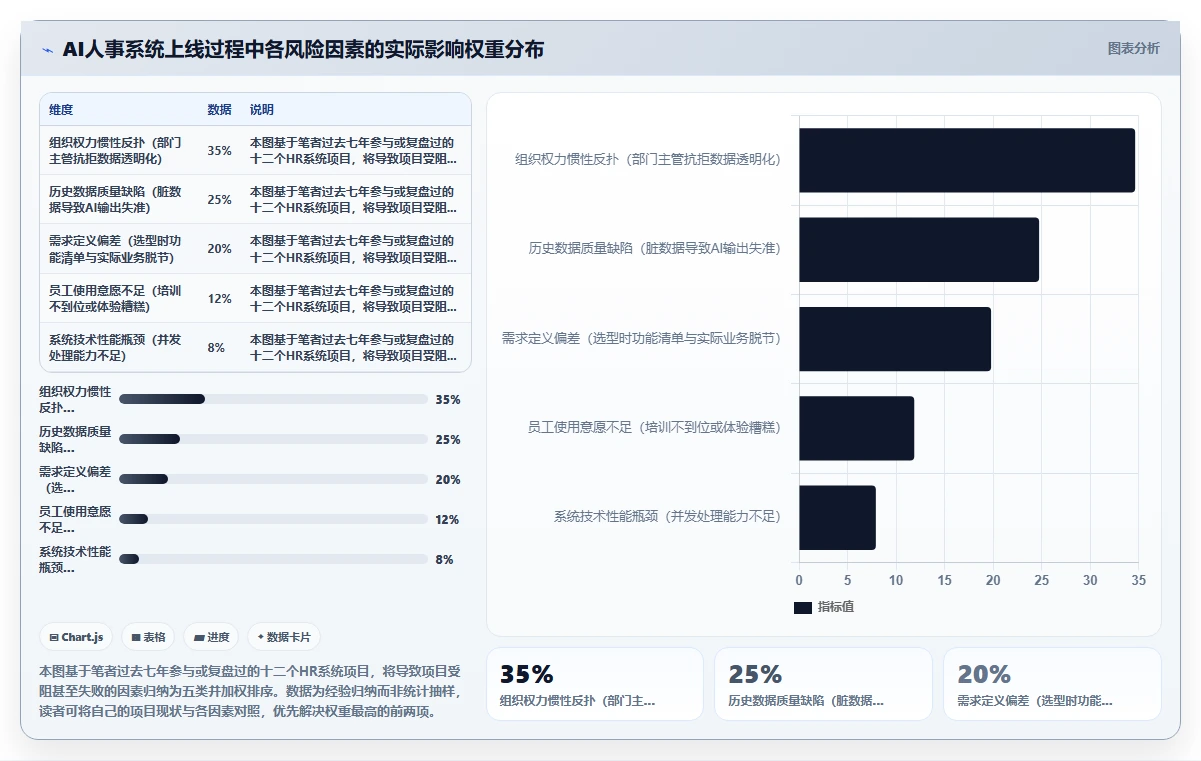This screenshot has height=761, width=1201.
Task: Click the title icon before AI人事系统
Action: pos(47,50)
